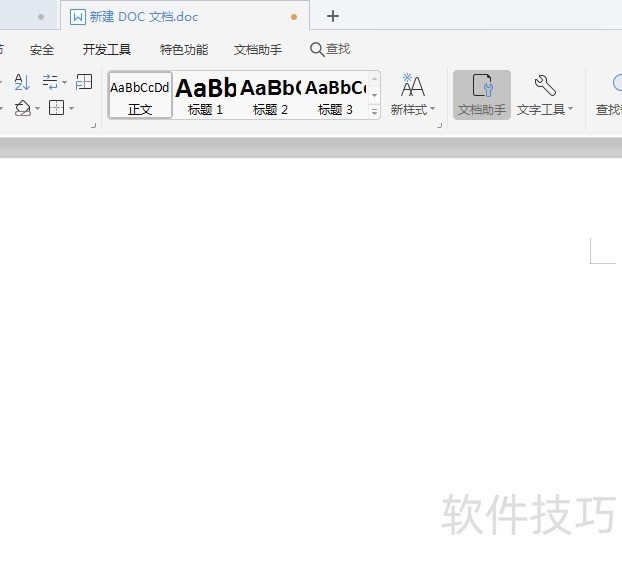
Task: Open the 文档助手 ribbon tab
Action: (258, 50)
